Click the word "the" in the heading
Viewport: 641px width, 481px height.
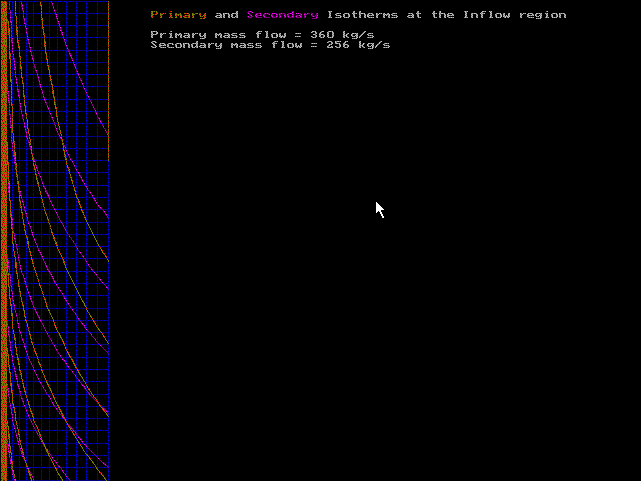[442, 15]
